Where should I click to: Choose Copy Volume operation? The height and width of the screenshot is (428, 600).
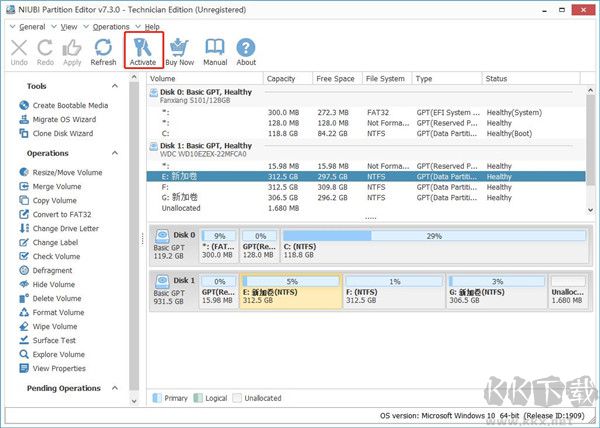click(48, 200)
